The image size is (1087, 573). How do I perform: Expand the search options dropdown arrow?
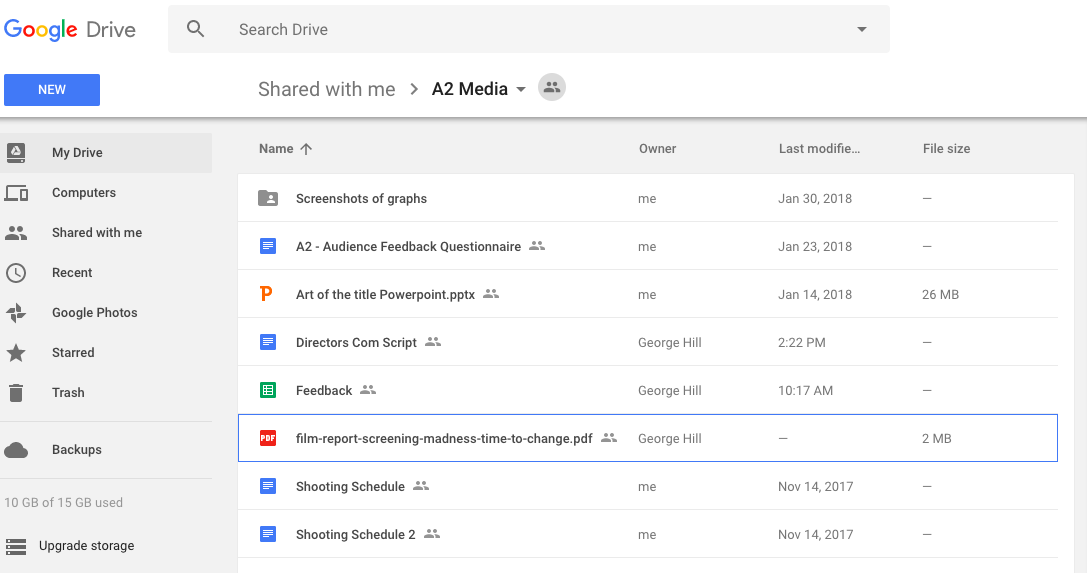click(x=862, y=30)
